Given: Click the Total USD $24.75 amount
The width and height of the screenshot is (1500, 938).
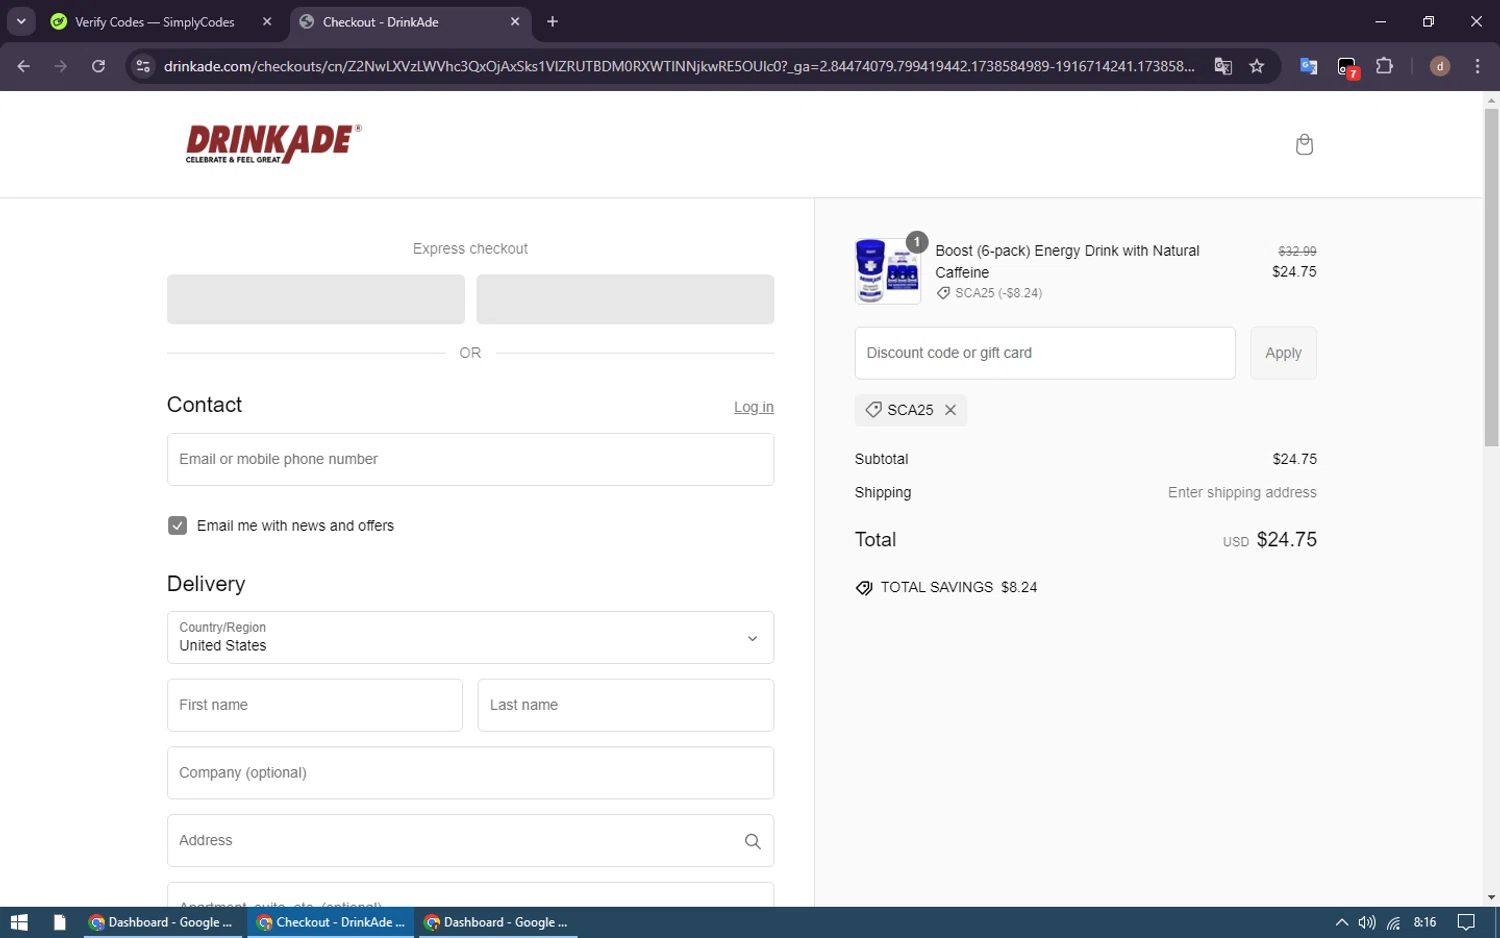Looking at the screenshot, I should pyautogui.click(x=1269, y=540).
